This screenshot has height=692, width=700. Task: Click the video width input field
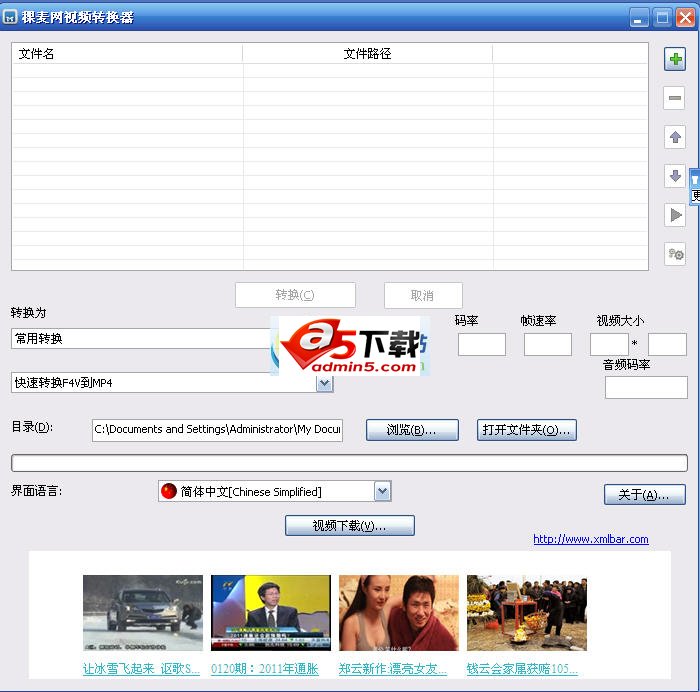point(609,344)
